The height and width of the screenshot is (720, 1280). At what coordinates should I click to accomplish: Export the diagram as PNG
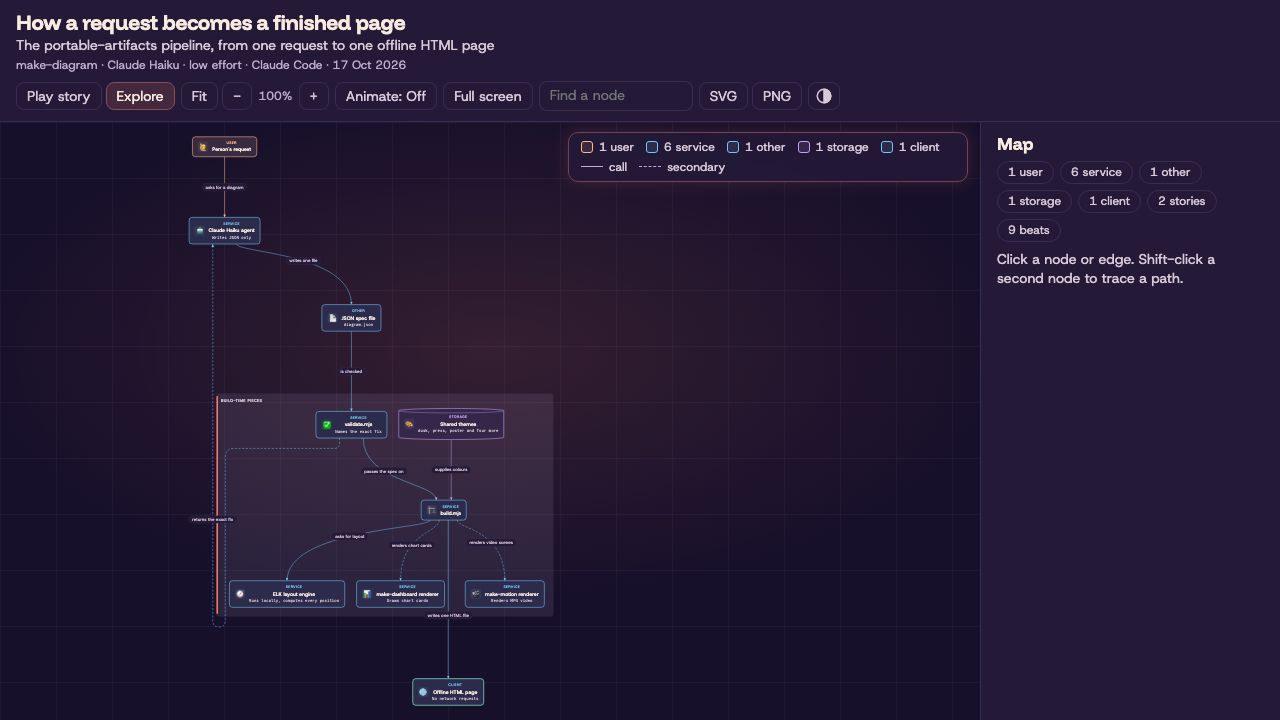point(777,96)
